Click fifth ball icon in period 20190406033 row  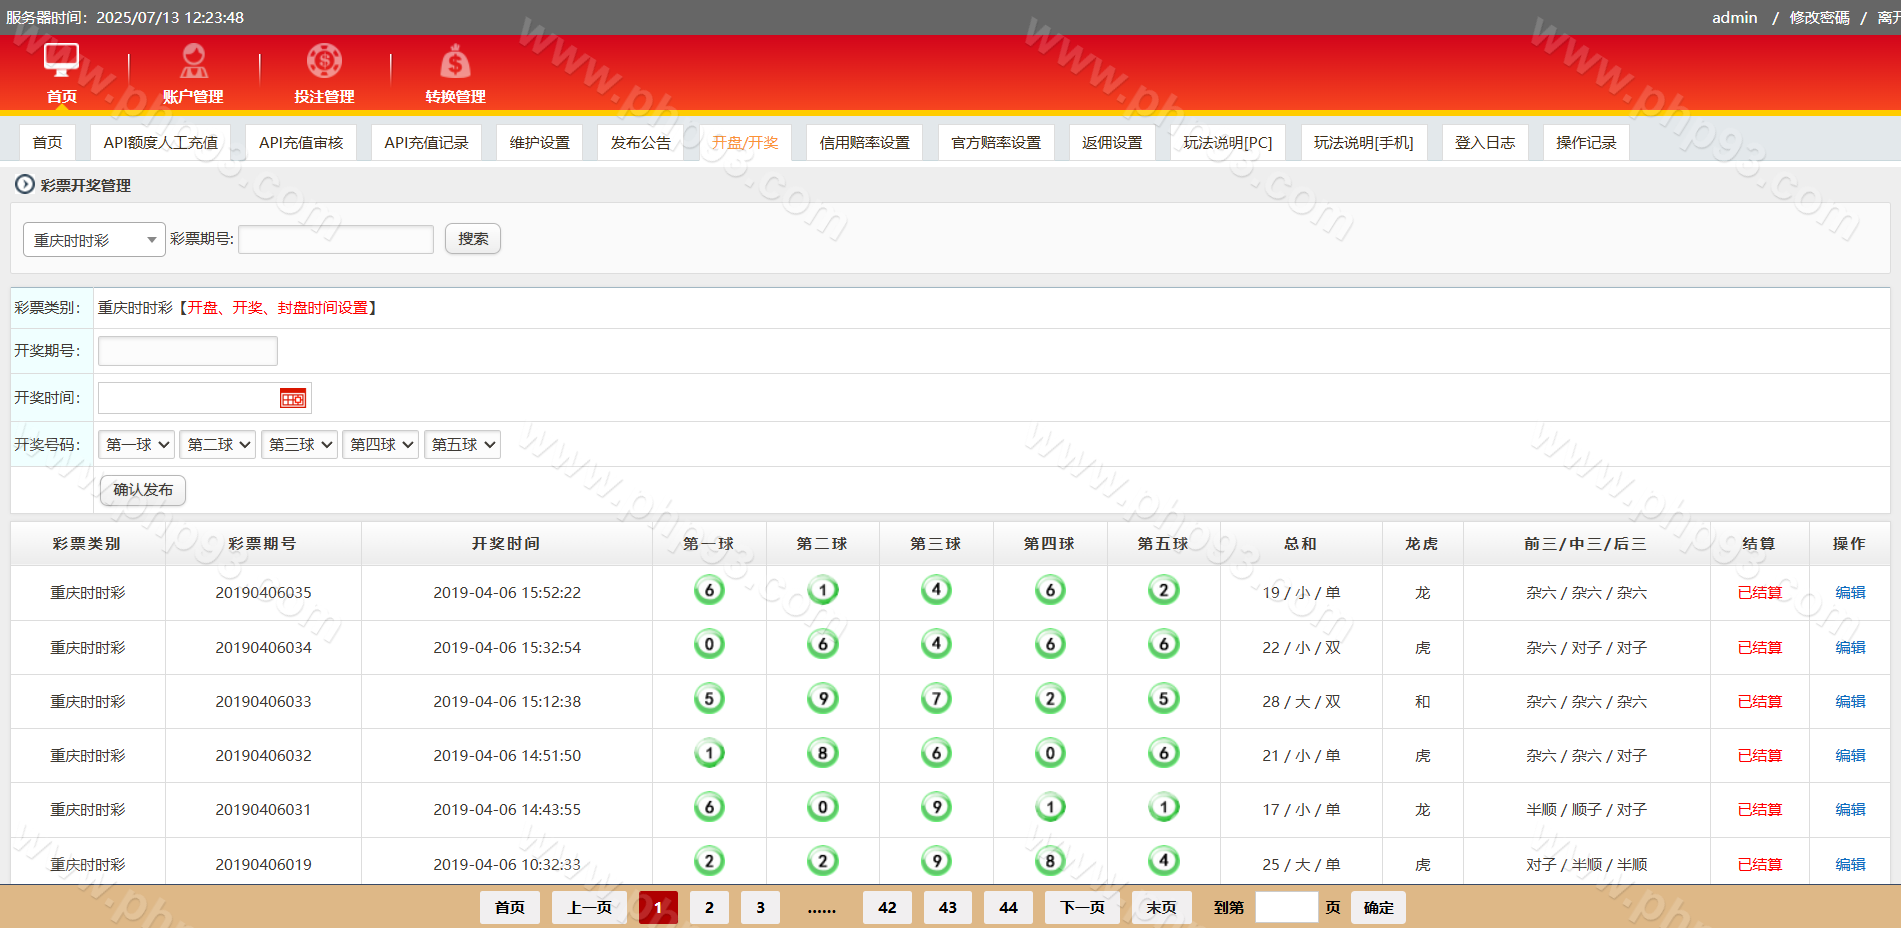[1163, 699]
